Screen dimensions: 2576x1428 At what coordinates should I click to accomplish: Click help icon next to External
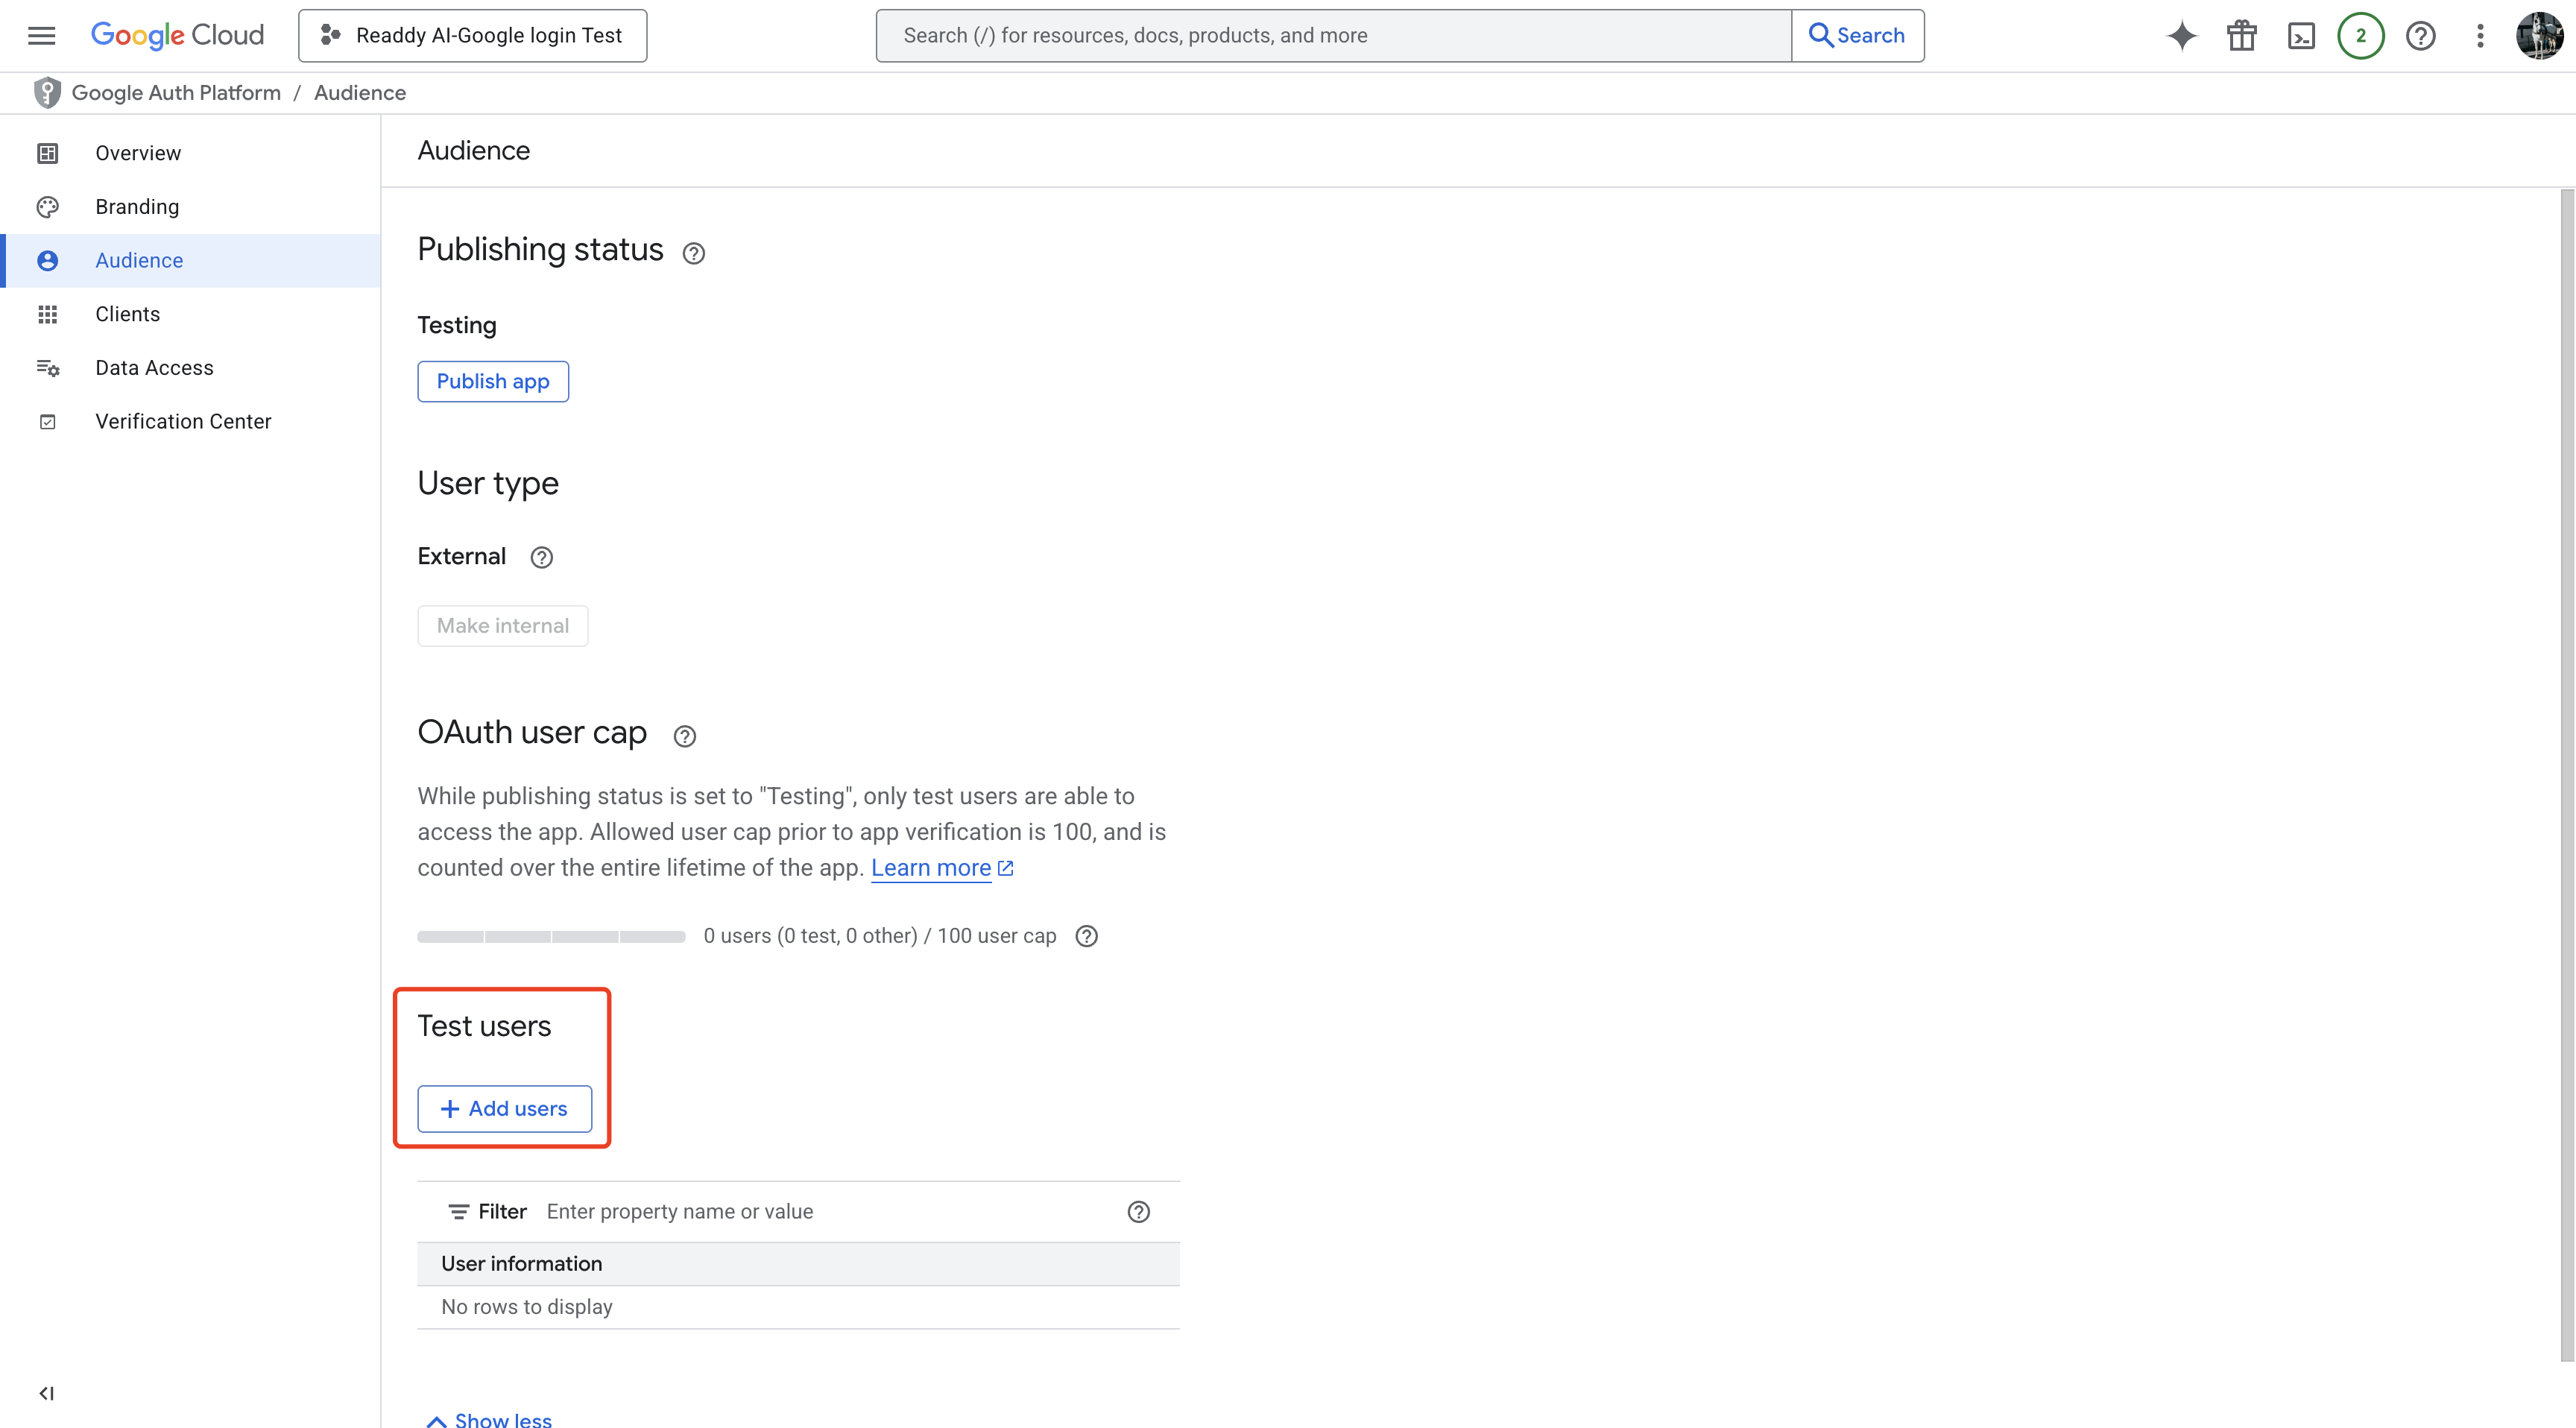[x=541, y=557]
